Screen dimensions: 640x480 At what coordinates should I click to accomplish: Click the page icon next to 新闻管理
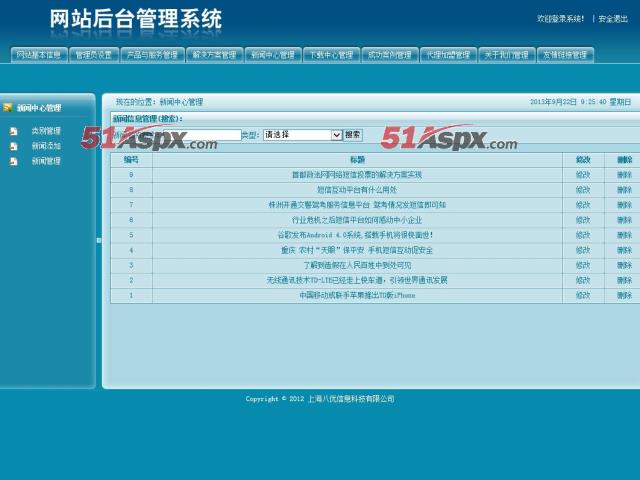point(14,161)
